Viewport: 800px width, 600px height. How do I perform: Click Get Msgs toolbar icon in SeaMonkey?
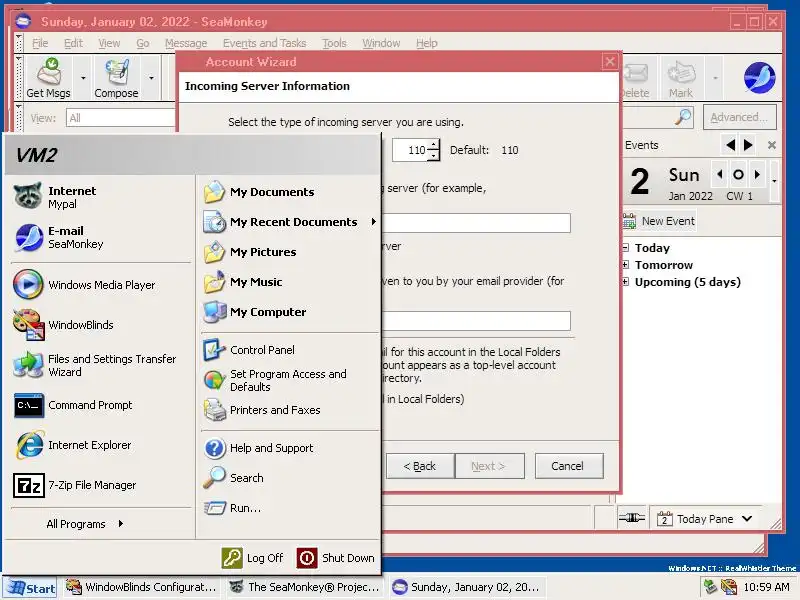click(48, 78)
